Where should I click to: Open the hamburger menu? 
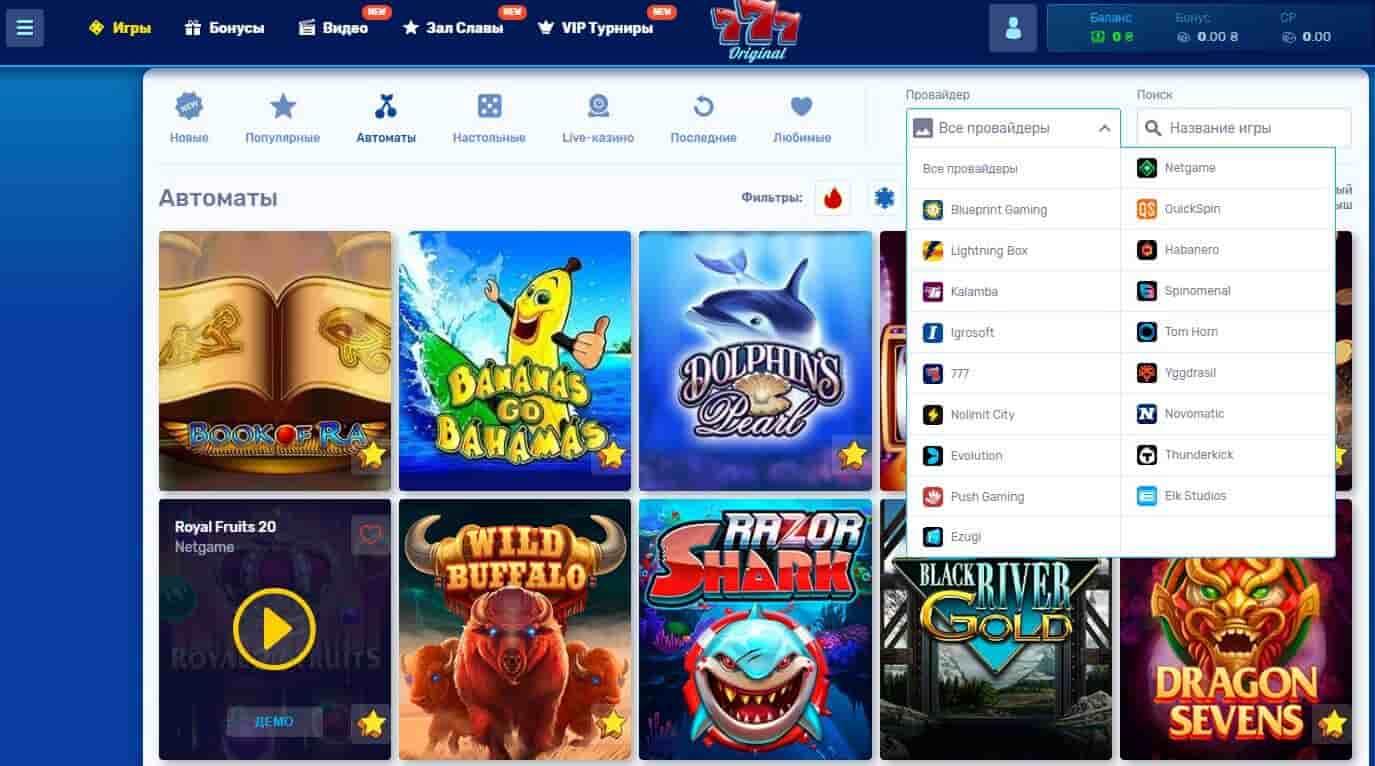tap(25, 28)
